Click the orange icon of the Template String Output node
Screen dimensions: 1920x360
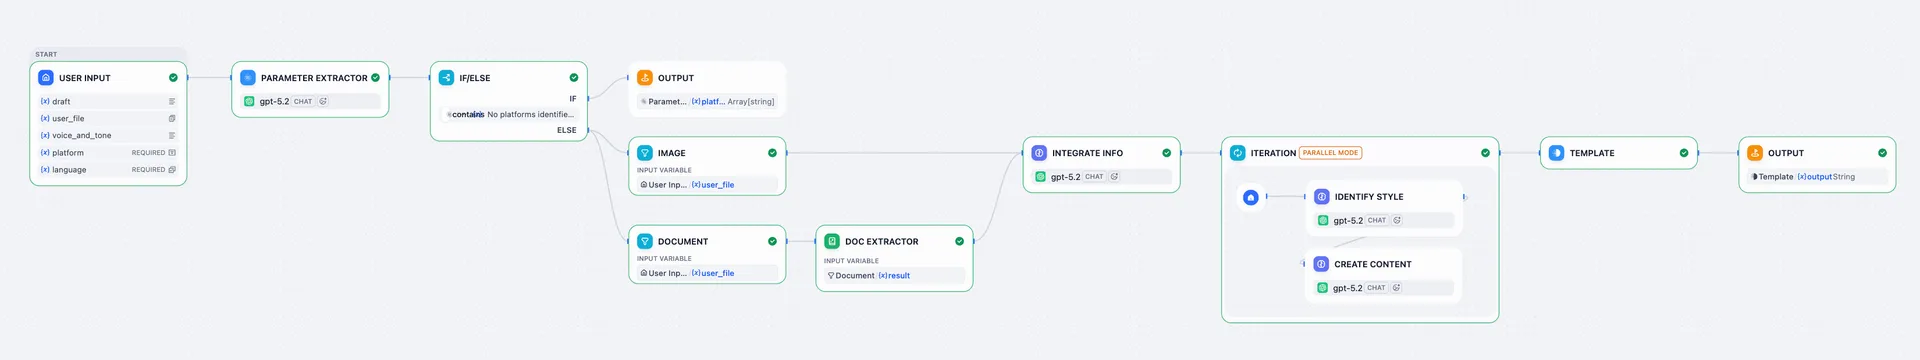1755,153
